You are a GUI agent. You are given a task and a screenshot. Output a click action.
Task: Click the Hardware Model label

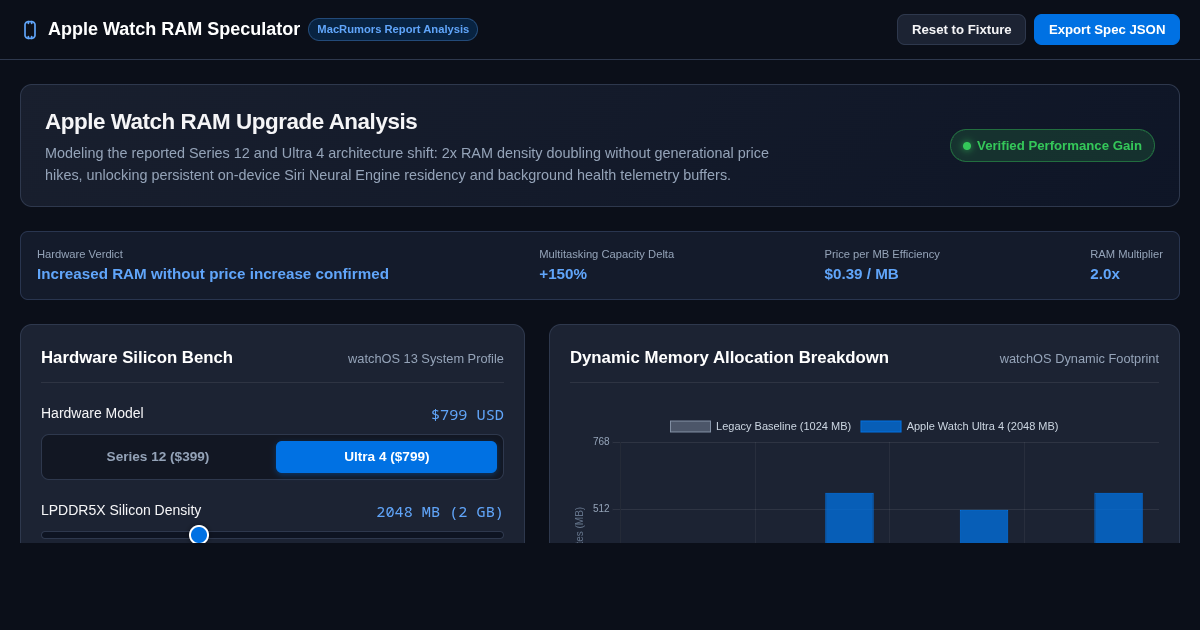[x=92, y=413]
